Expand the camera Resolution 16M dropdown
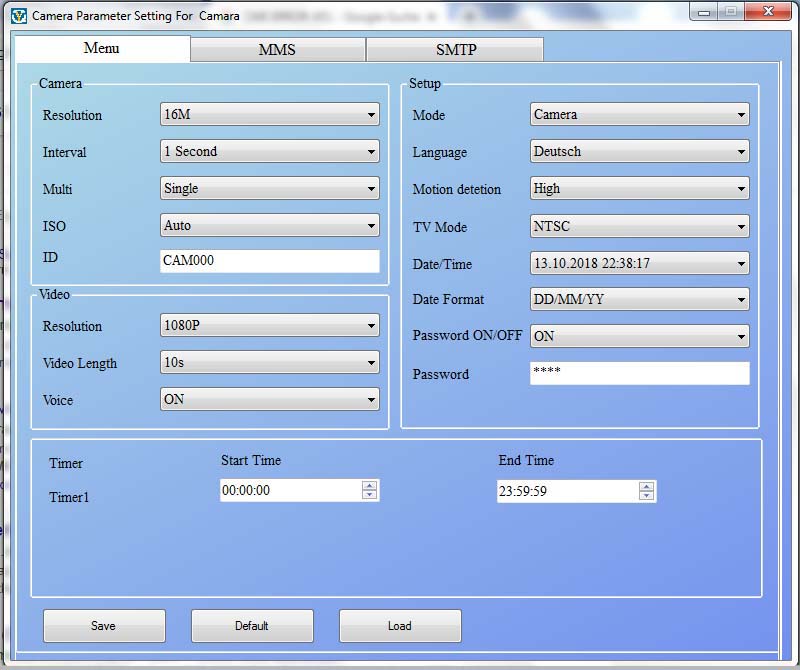 (270, 115)
